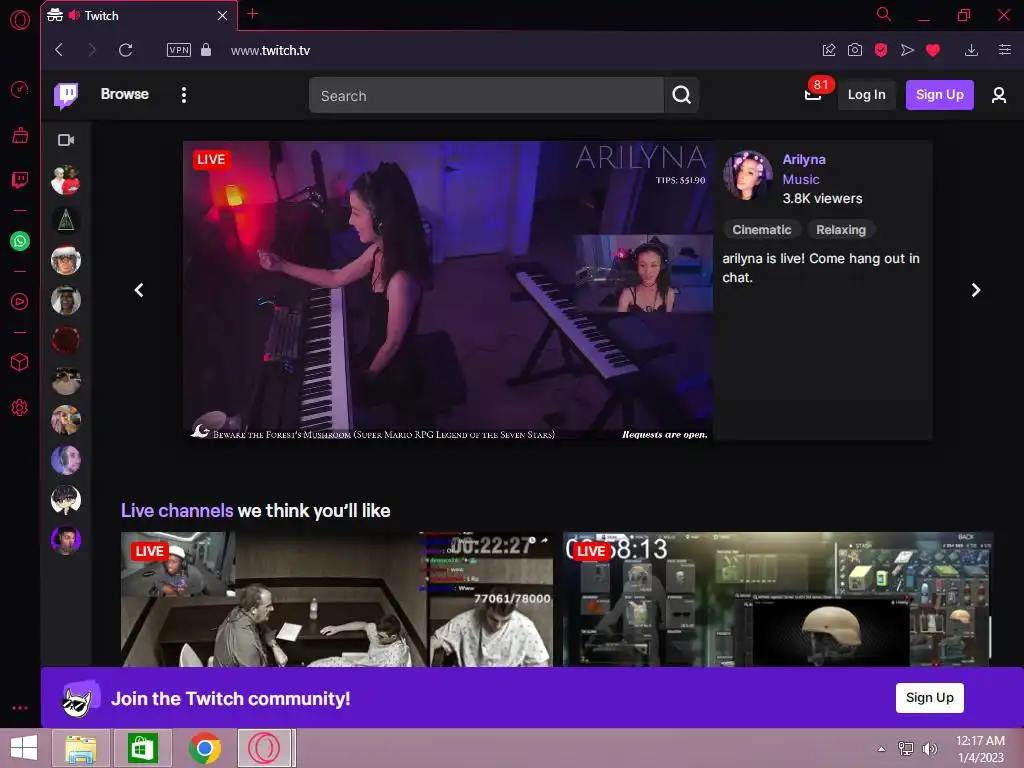1024x768 pixels.
Task: Bookmark page with the heart icon
Action: click(933, 50)
